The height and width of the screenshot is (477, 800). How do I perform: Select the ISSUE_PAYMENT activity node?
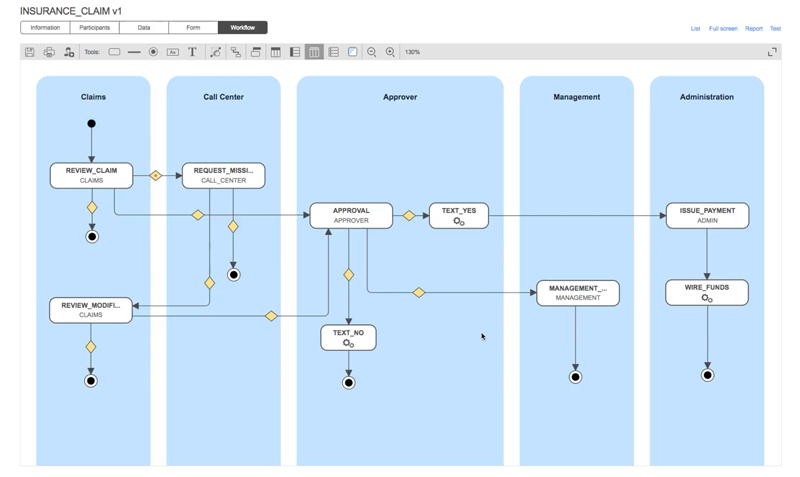coord(707,215)
